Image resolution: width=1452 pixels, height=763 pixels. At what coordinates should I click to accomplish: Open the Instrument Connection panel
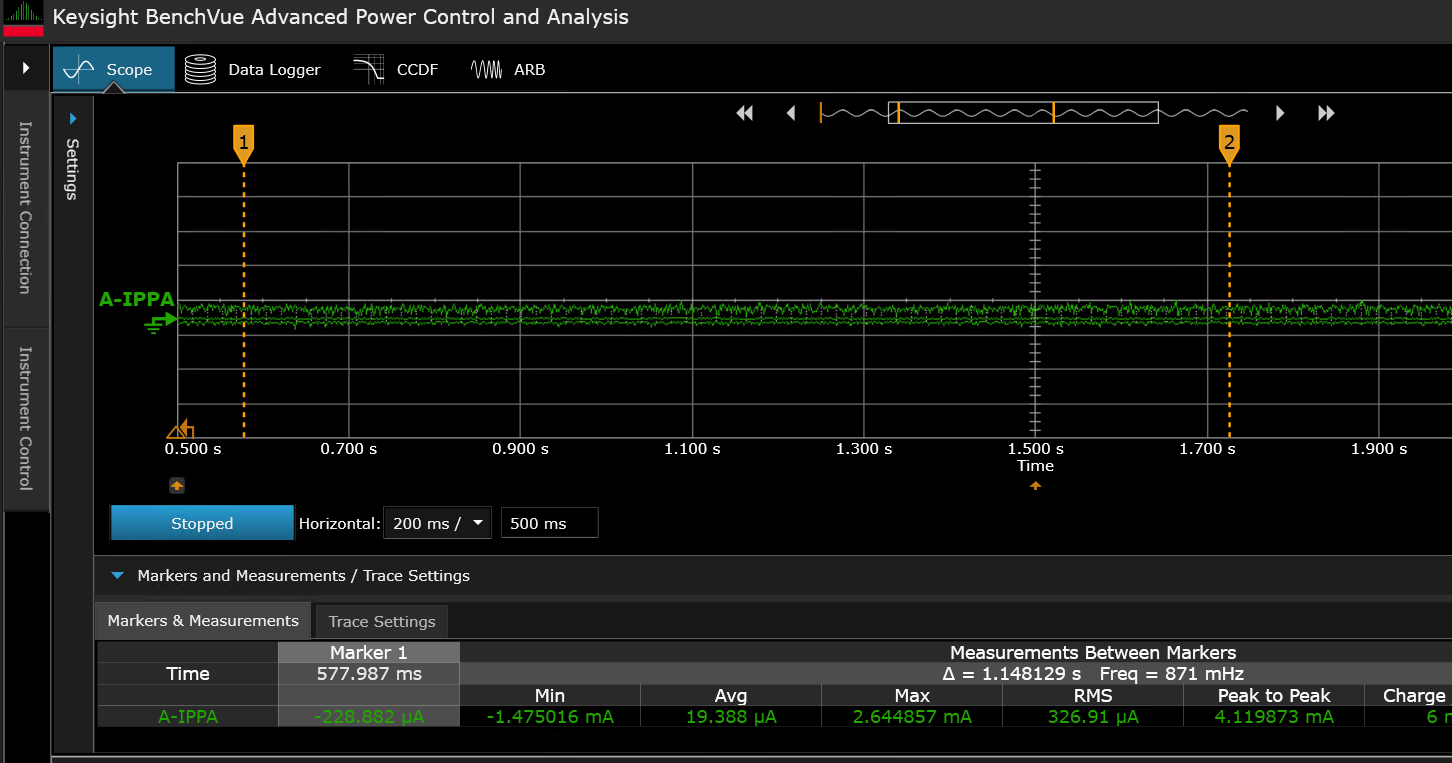click(26, 208)
